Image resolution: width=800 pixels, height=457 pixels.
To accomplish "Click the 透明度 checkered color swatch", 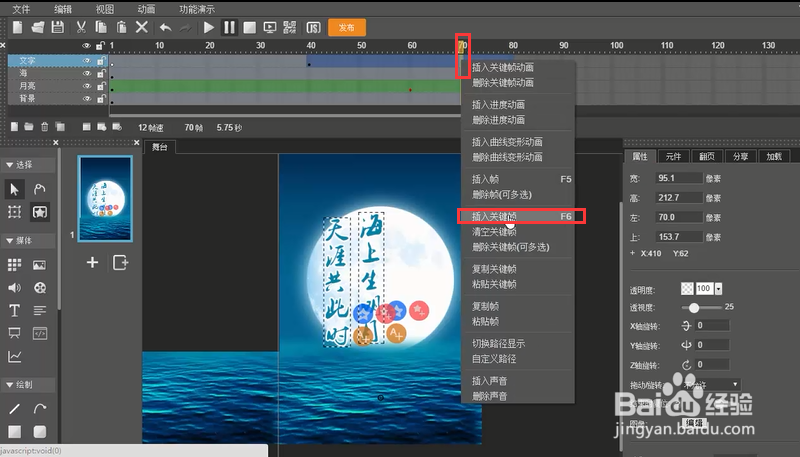I will (x=687, y=289).
